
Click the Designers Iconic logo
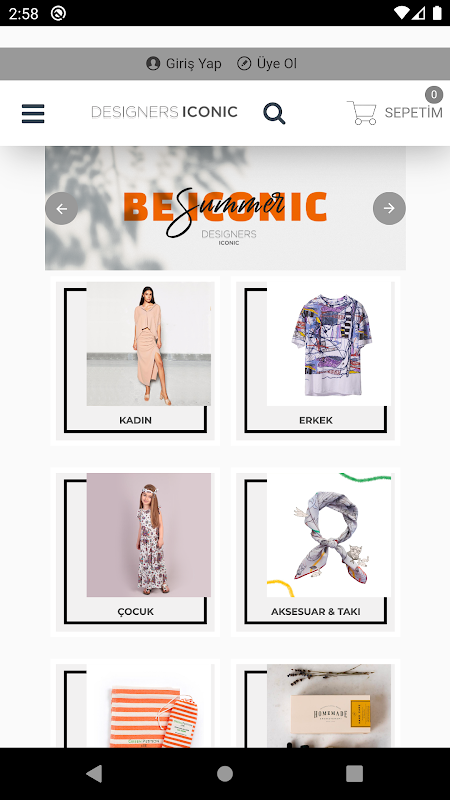coord(164,112)
